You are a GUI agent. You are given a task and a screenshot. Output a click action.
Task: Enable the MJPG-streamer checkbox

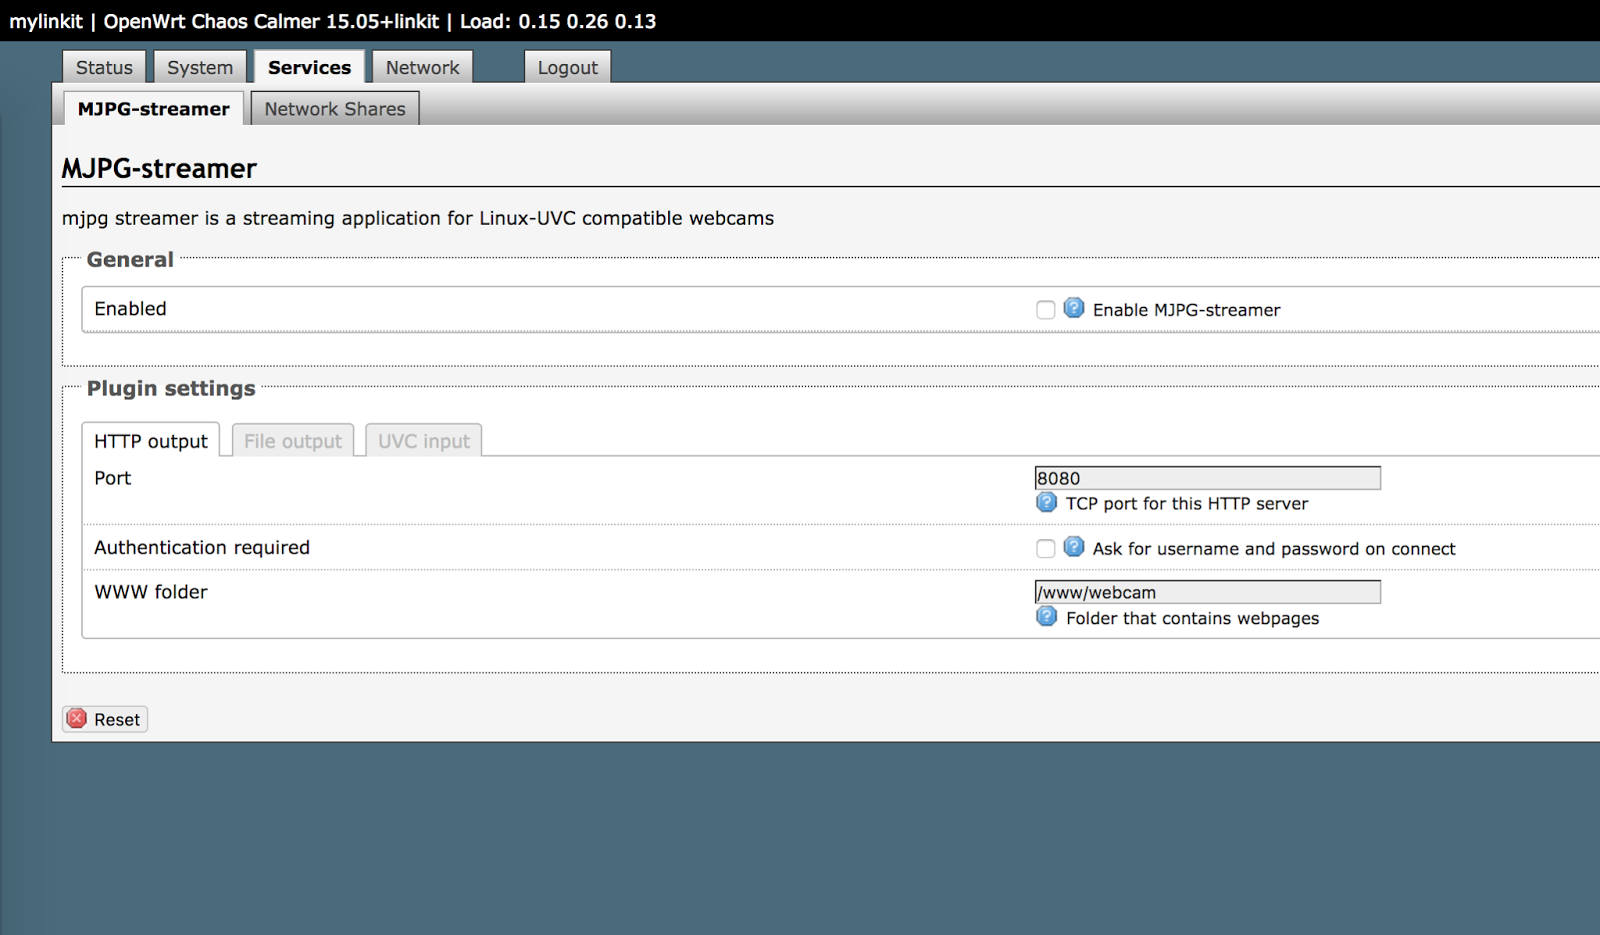(1045, 310)
